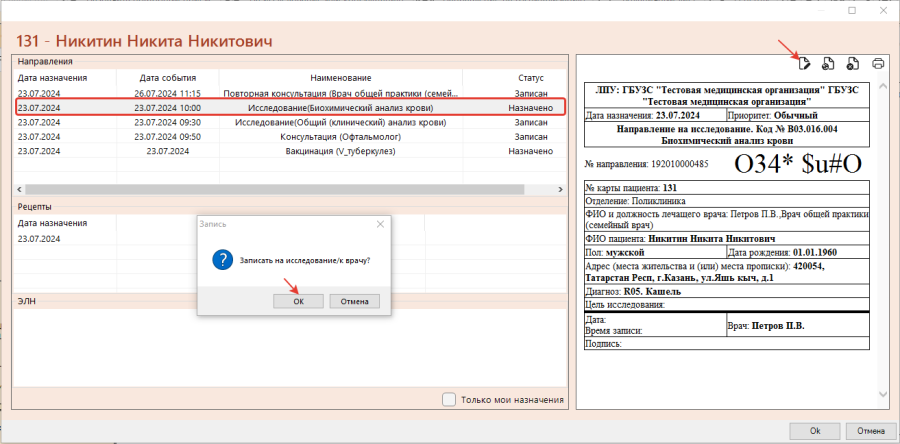Select the Биохимический анализ крови row
Viewport: 900px width, 444px height.
(290, 107)
